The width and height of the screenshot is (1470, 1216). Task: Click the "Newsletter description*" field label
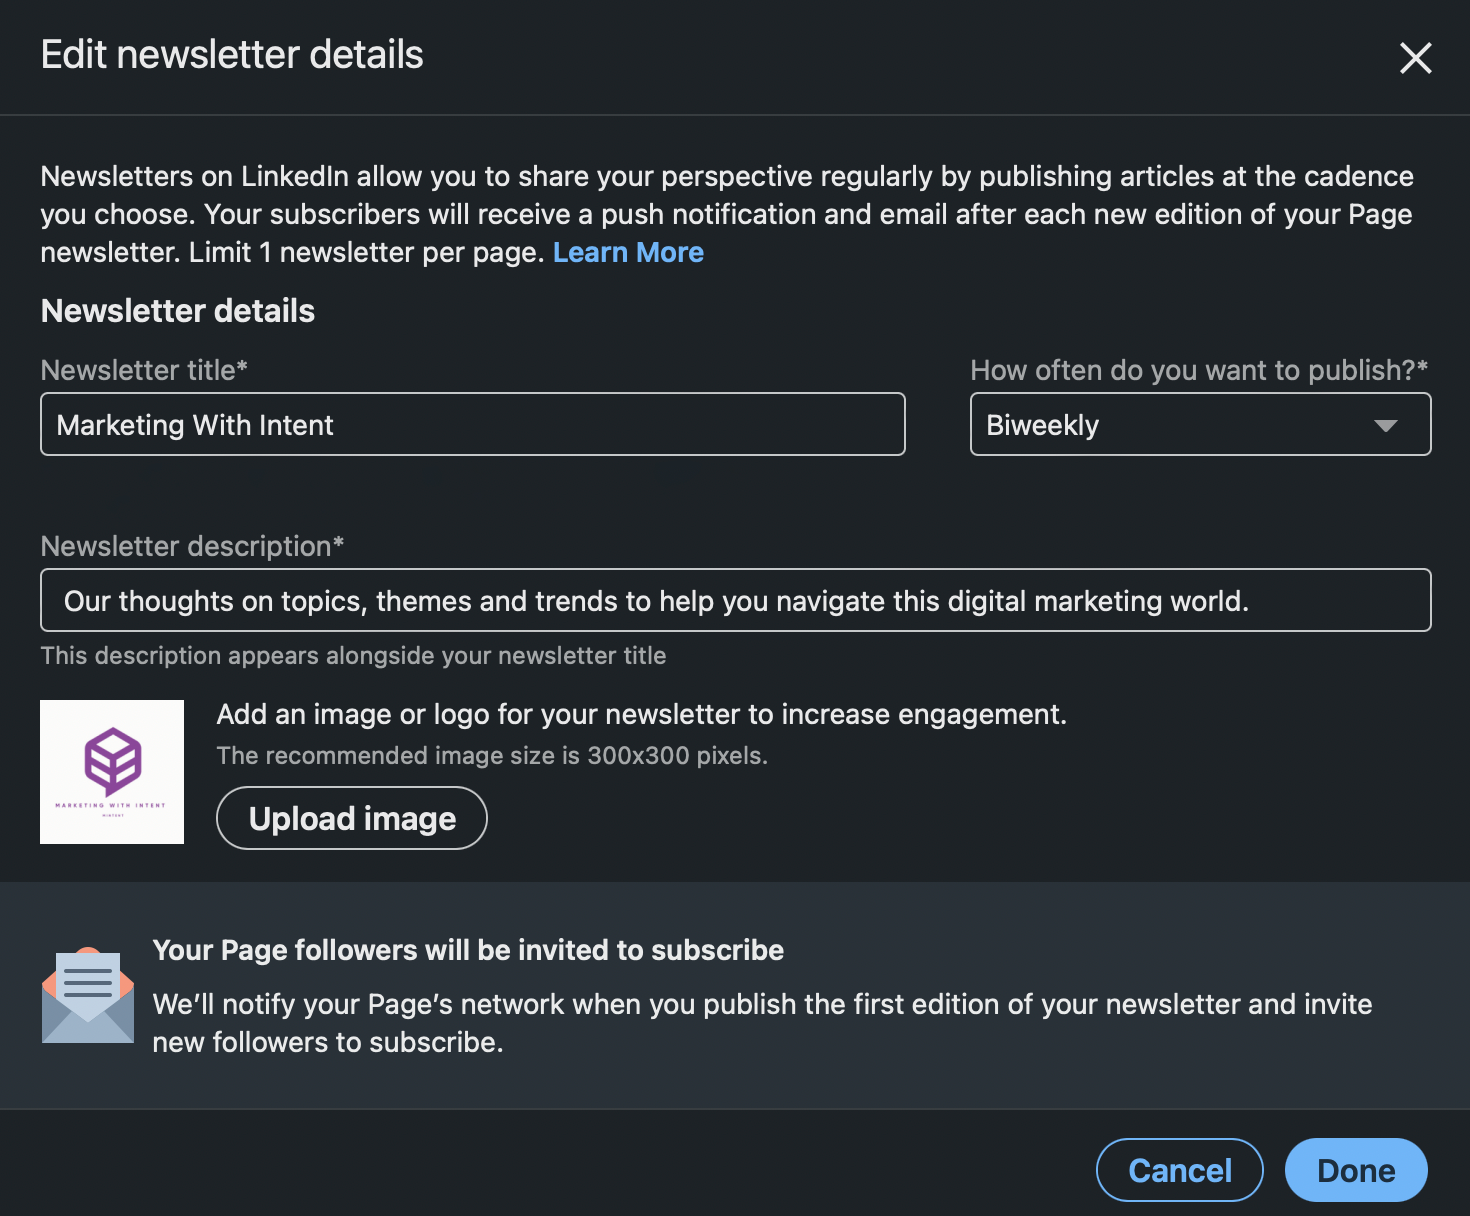pos(192,546)
